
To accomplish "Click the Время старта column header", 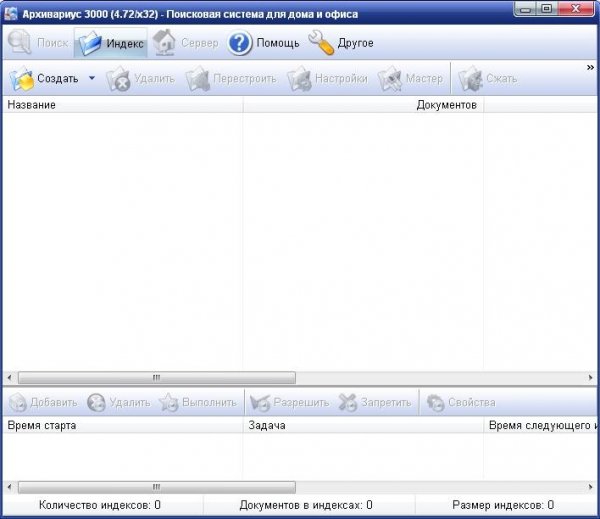I will 122,426.
